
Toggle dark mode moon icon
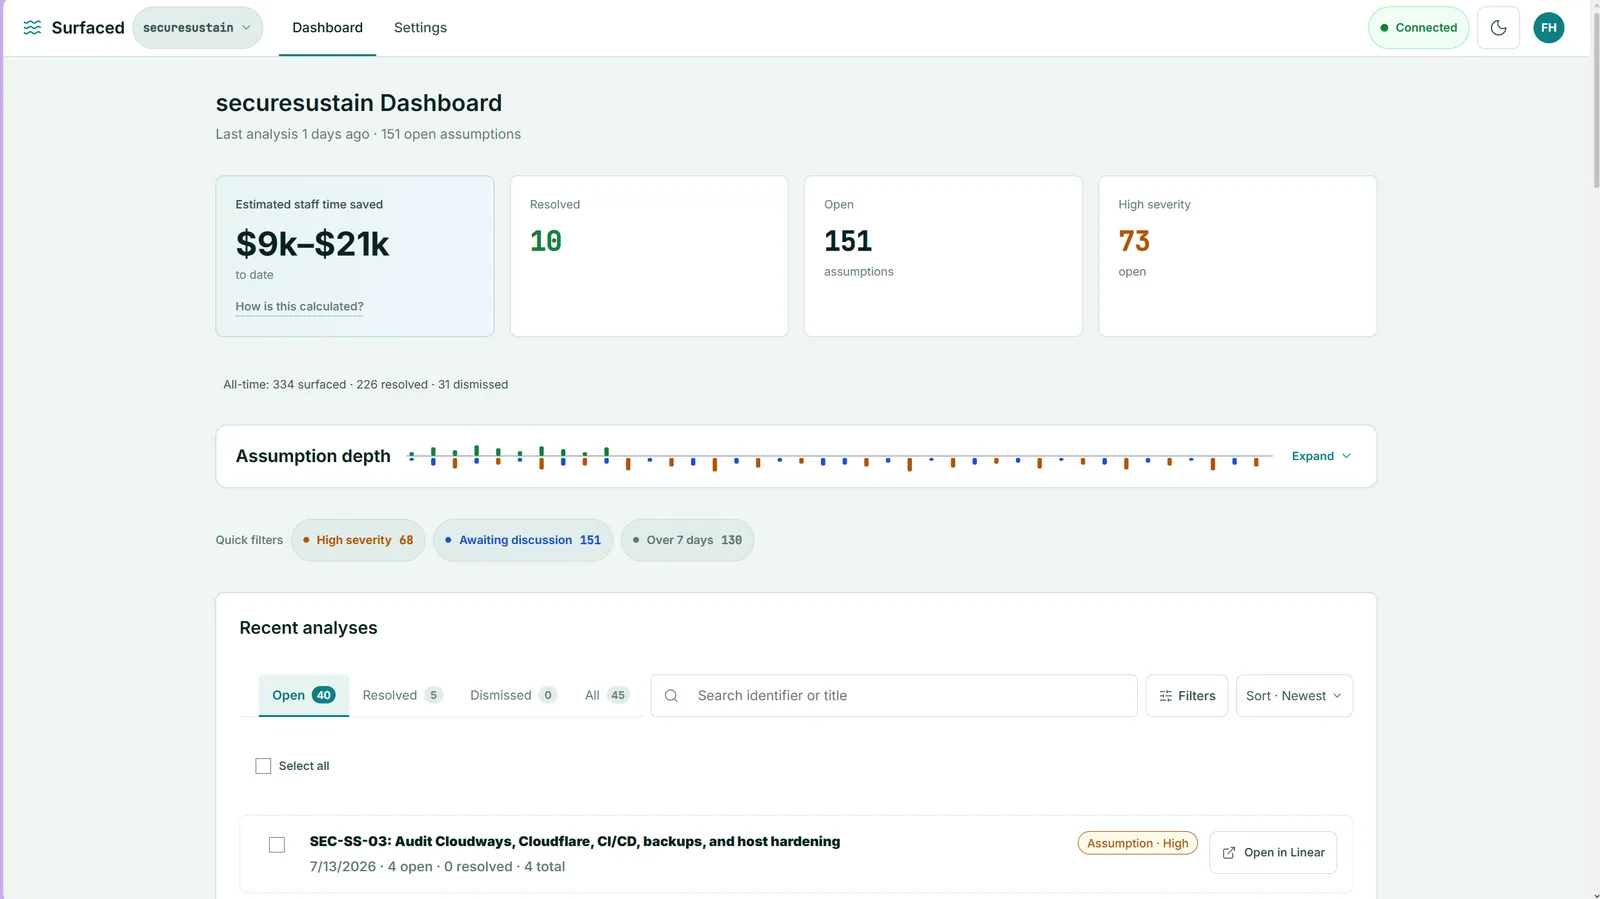(1498, 28)
